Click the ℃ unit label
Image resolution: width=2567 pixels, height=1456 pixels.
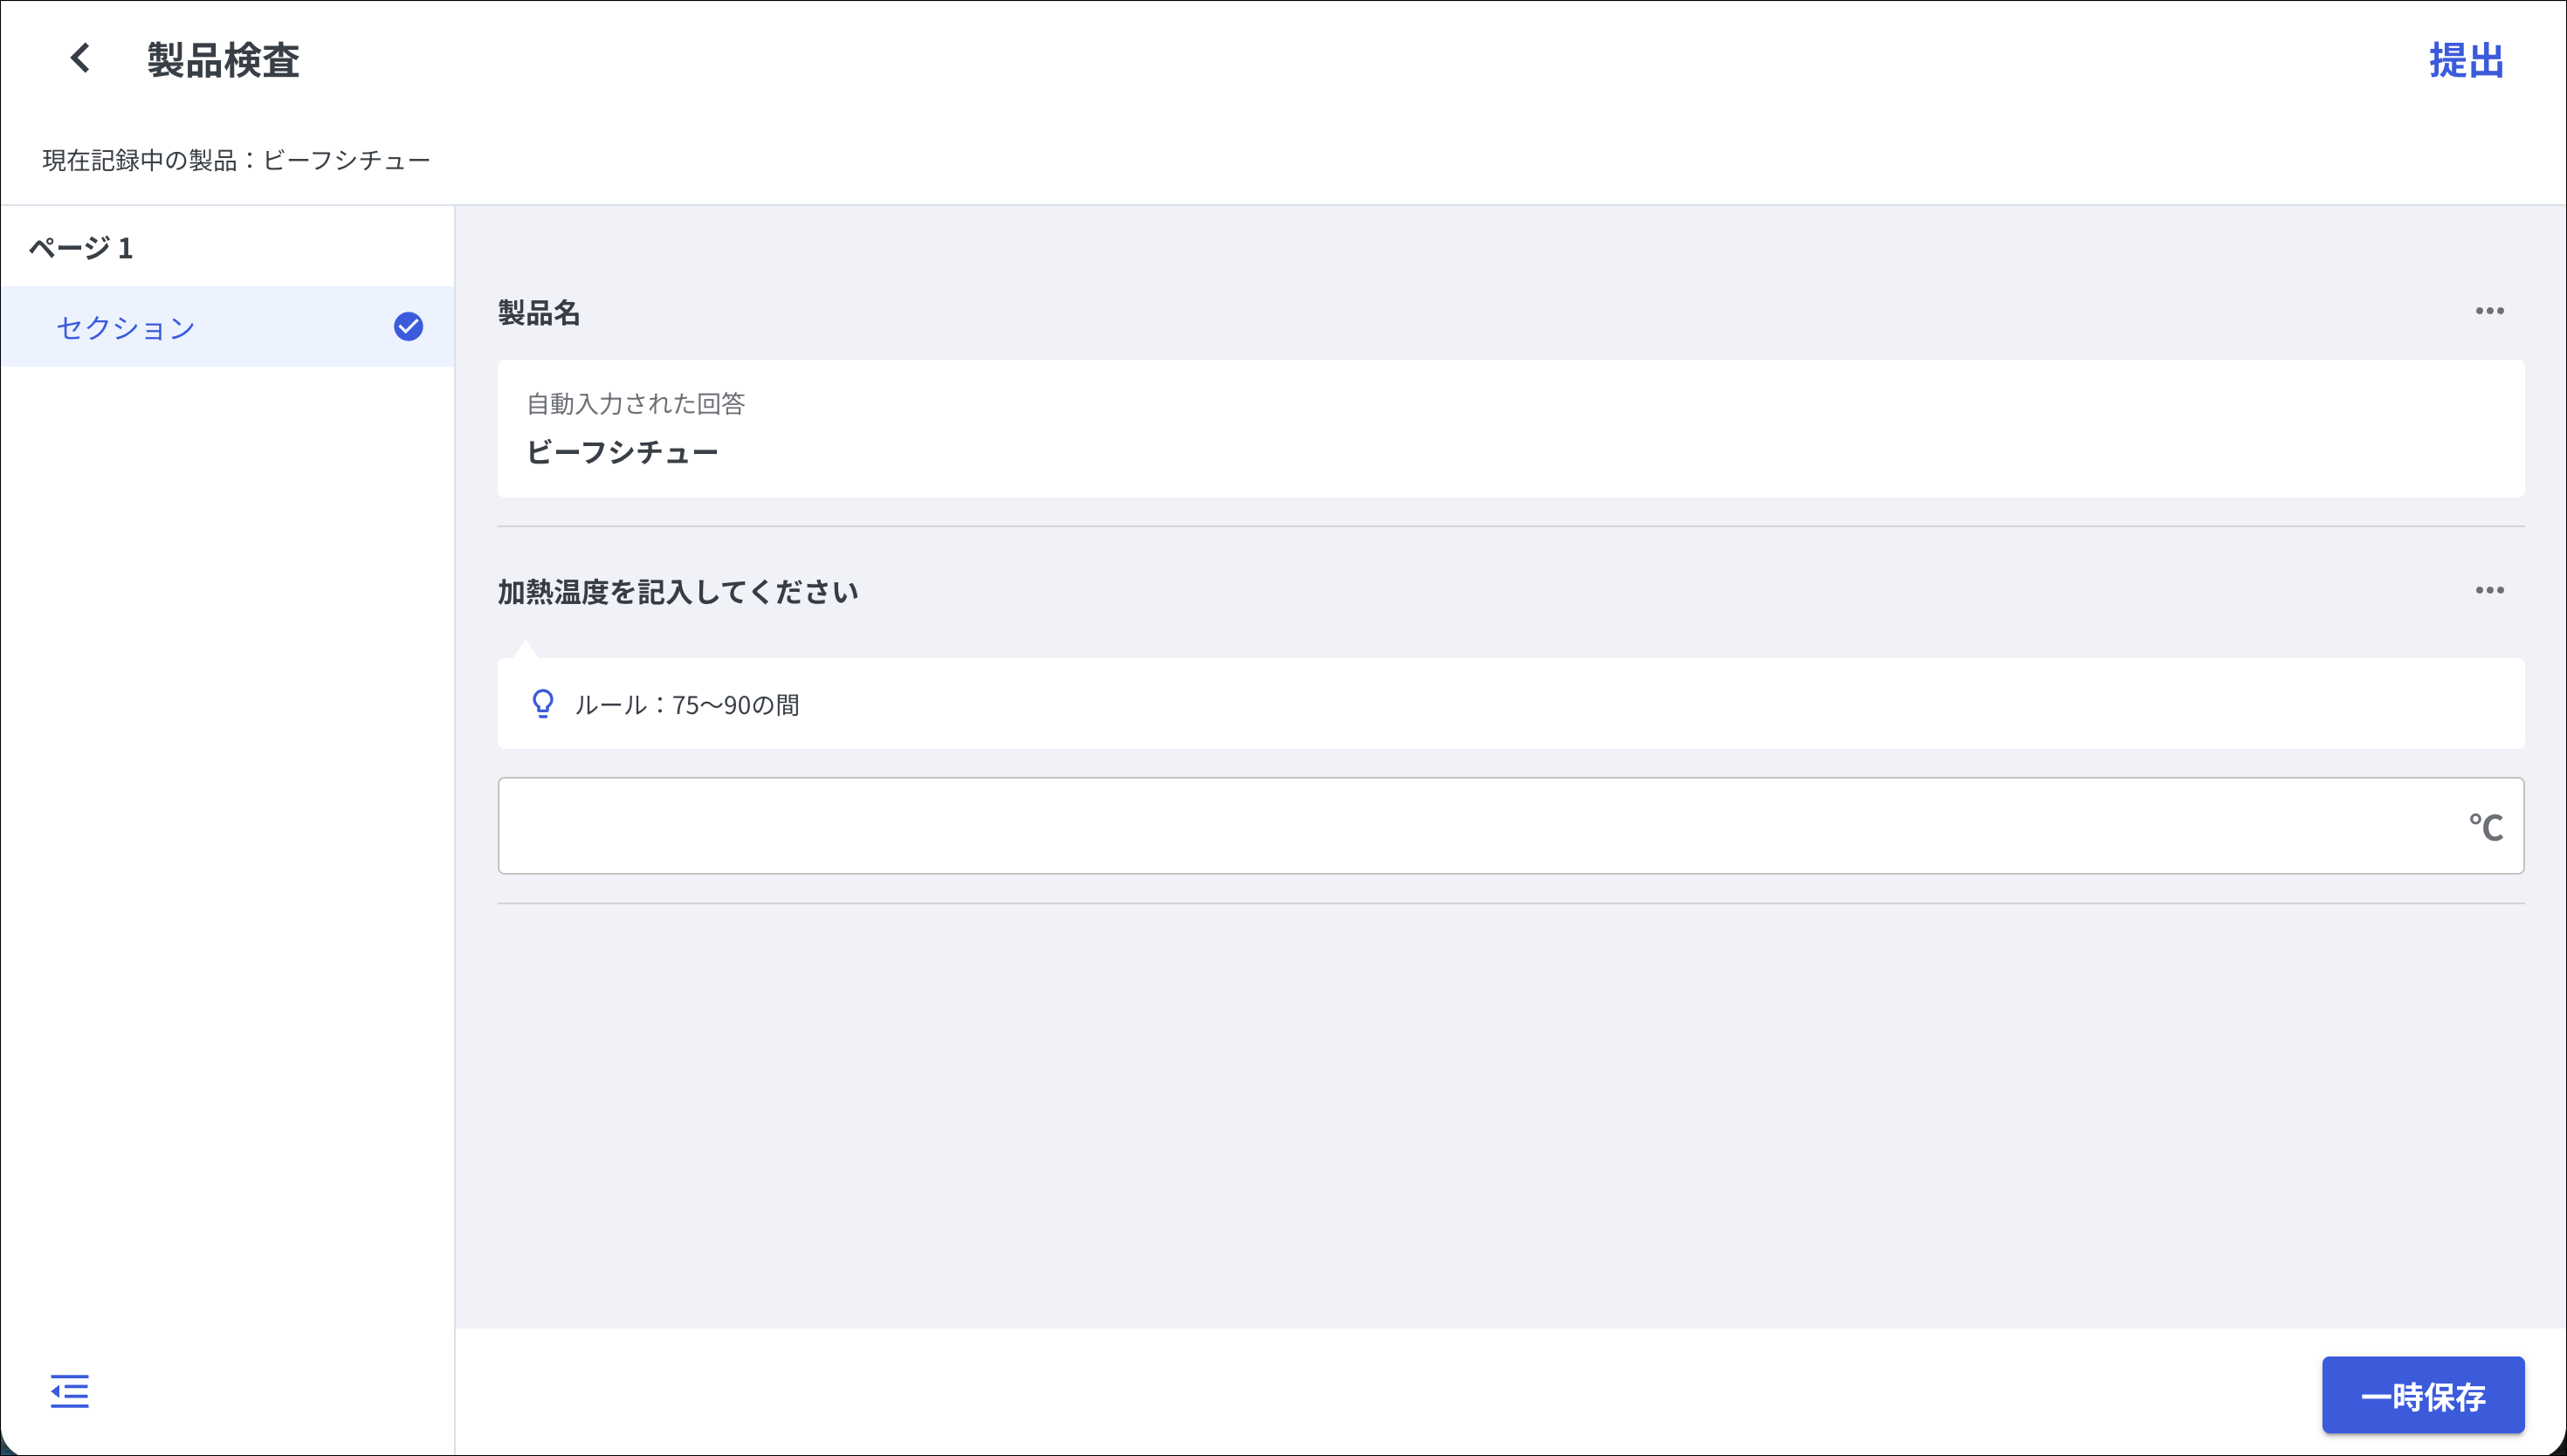[x=2485, y=827]
